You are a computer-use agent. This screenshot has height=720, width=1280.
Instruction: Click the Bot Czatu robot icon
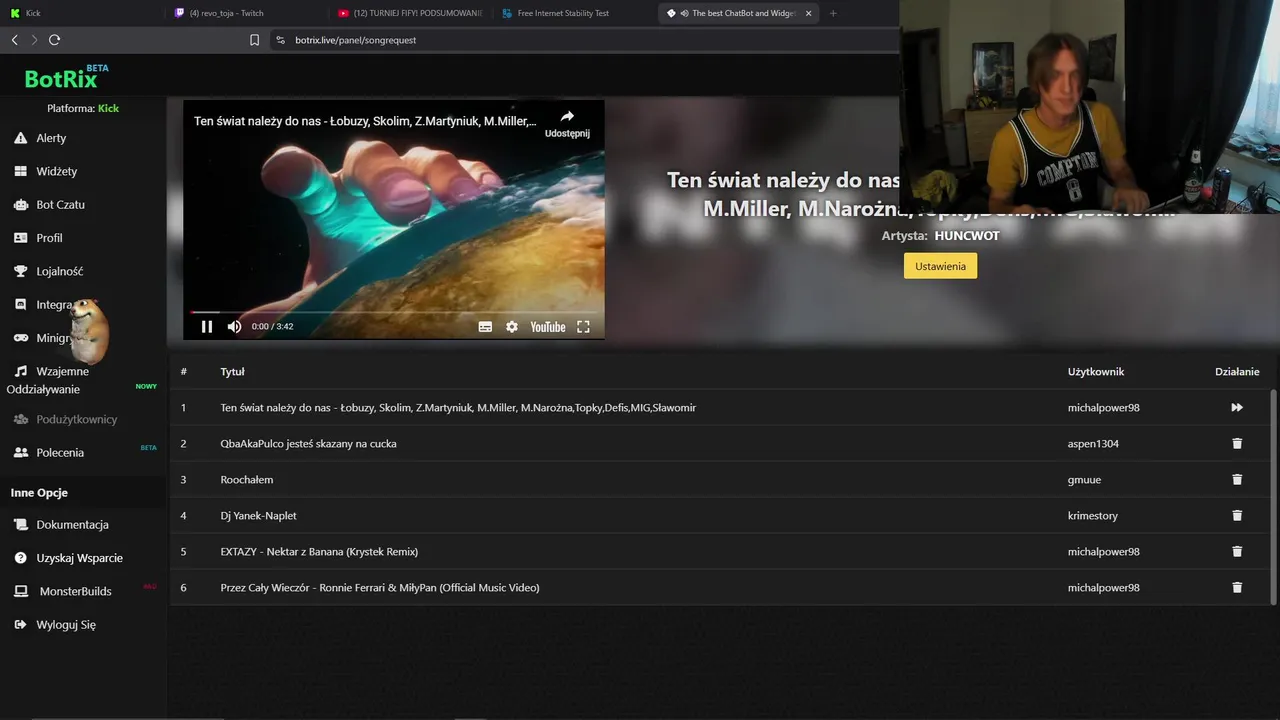20,204
